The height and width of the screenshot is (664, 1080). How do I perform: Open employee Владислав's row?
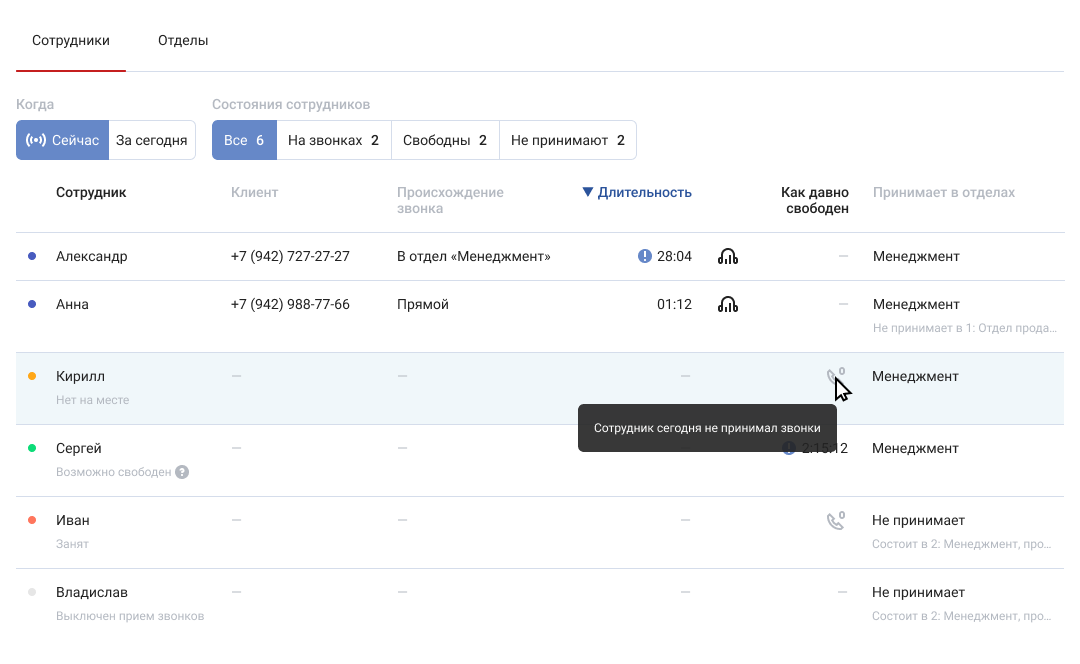click(92, 593)
